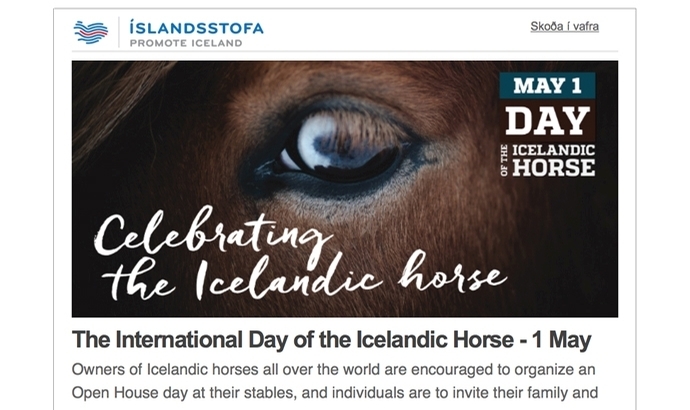Image resolution: width=690 pixels, height=410 pixels.
Task: Click the paragraph line starting 'Owners of Icelandic'
Action: coord(334,370)
